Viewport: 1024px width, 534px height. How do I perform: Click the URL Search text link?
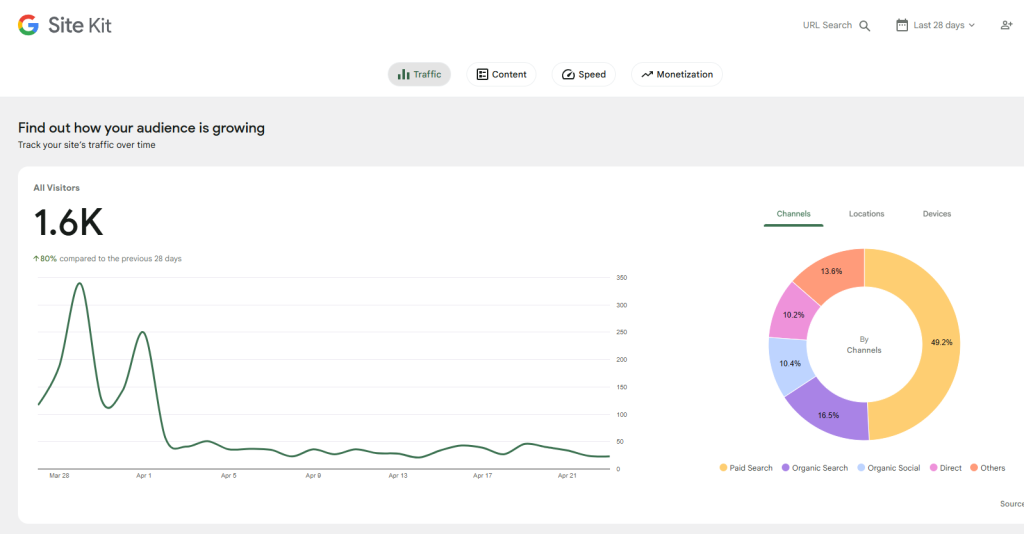coord(827,25)
